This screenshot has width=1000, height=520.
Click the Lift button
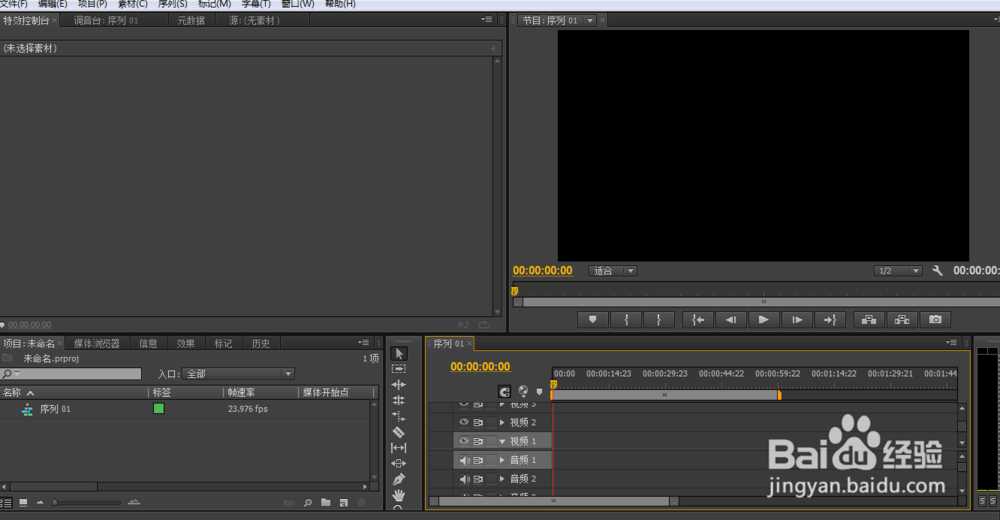869,320
